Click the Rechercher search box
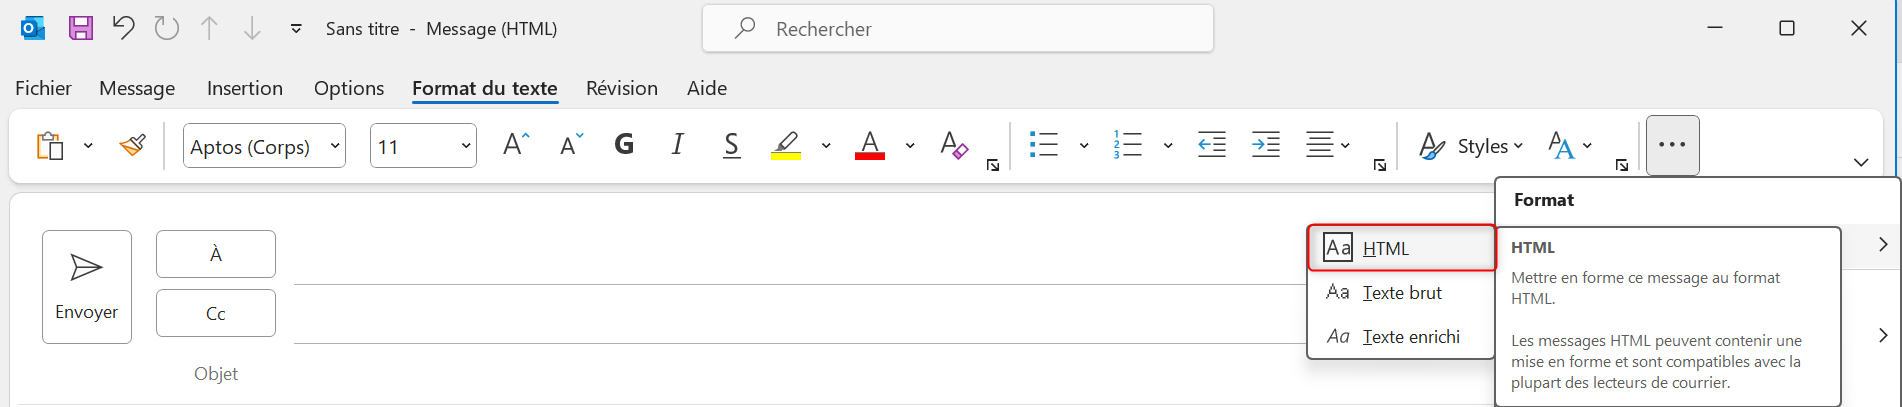 (x=958, y=29)
